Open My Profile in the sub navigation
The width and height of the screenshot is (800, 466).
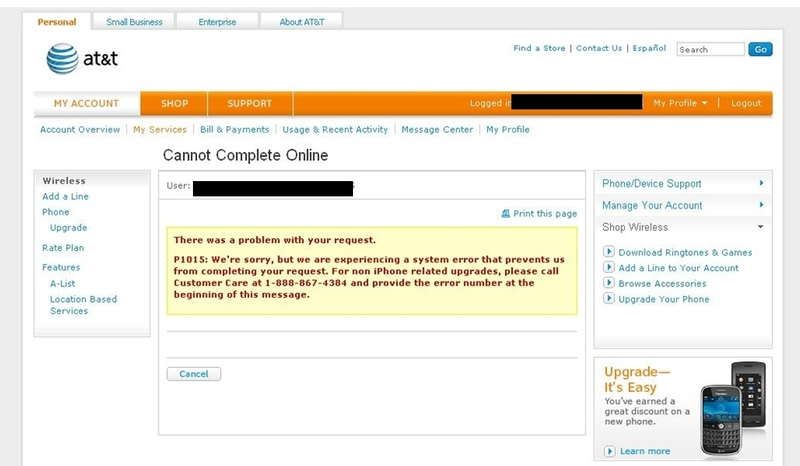click(508, 130)
